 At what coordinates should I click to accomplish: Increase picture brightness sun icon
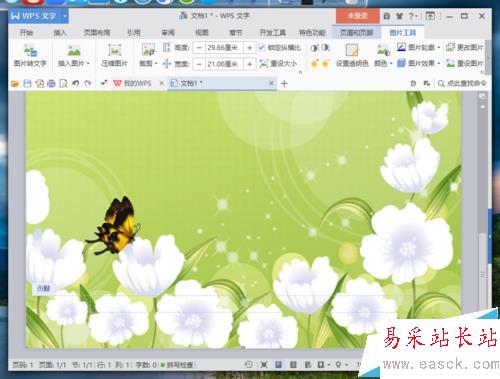[x=314, y=63]
